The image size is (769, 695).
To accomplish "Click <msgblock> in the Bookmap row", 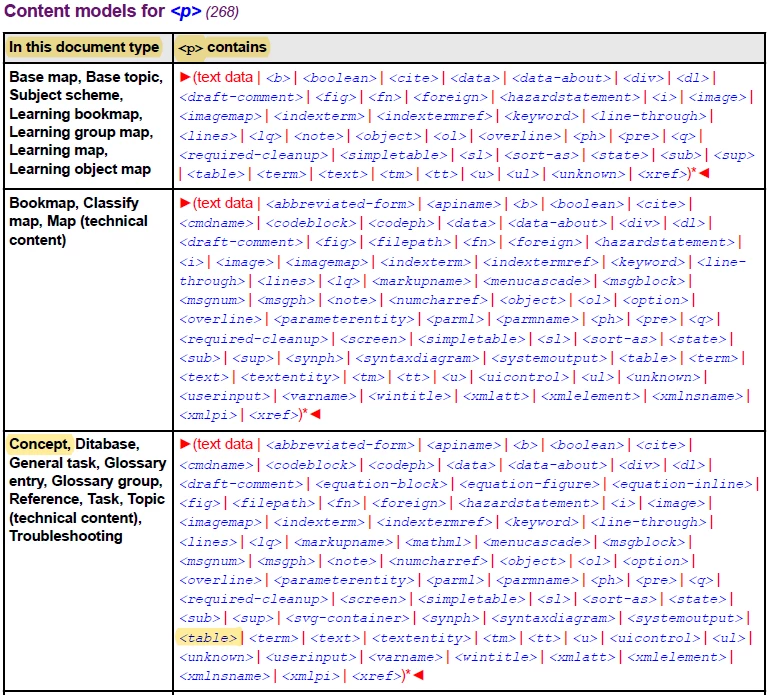I will [x=643, y=281].
